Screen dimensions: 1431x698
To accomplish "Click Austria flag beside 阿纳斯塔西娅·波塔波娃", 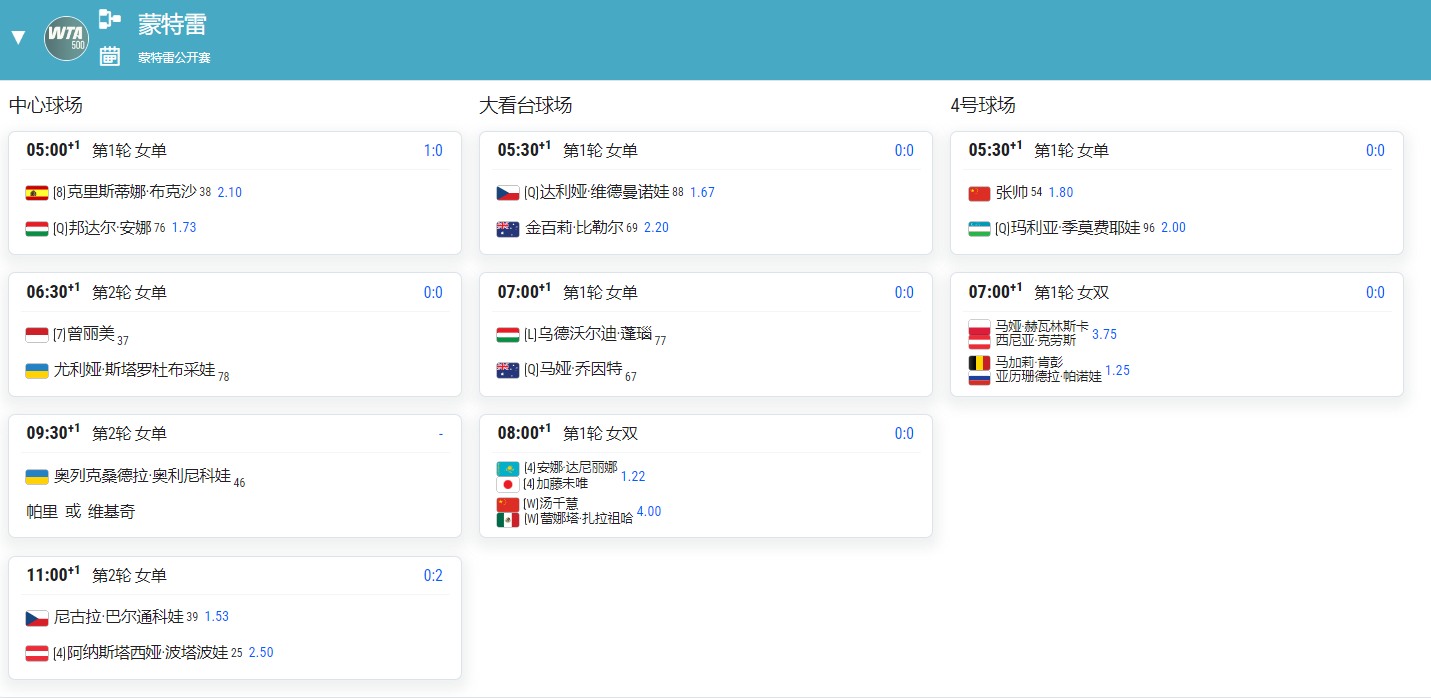I will 37,653.
